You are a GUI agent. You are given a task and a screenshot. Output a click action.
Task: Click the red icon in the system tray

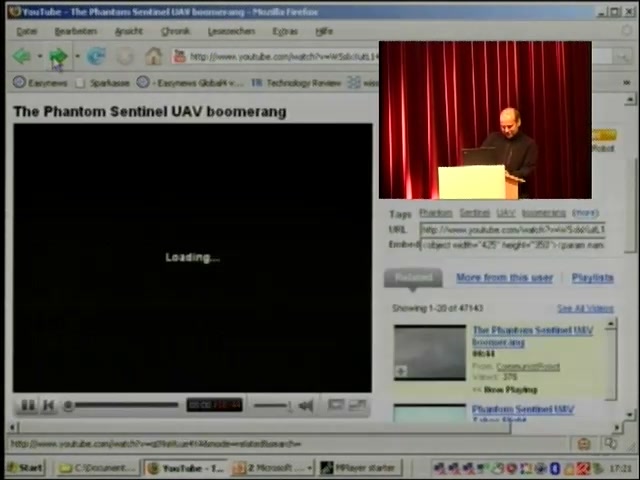tap(583, 468)
